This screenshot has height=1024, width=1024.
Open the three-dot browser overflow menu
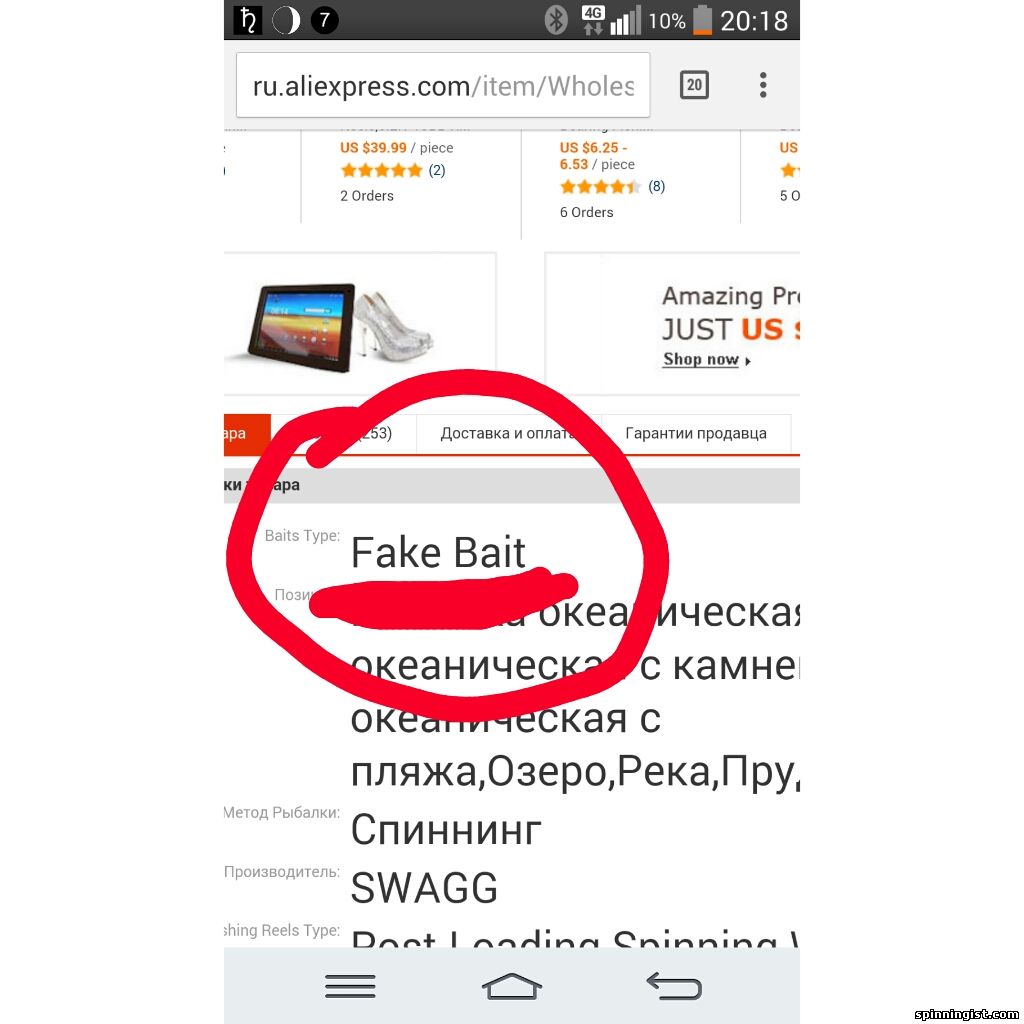pyautogui.click(x=763, y=86)
